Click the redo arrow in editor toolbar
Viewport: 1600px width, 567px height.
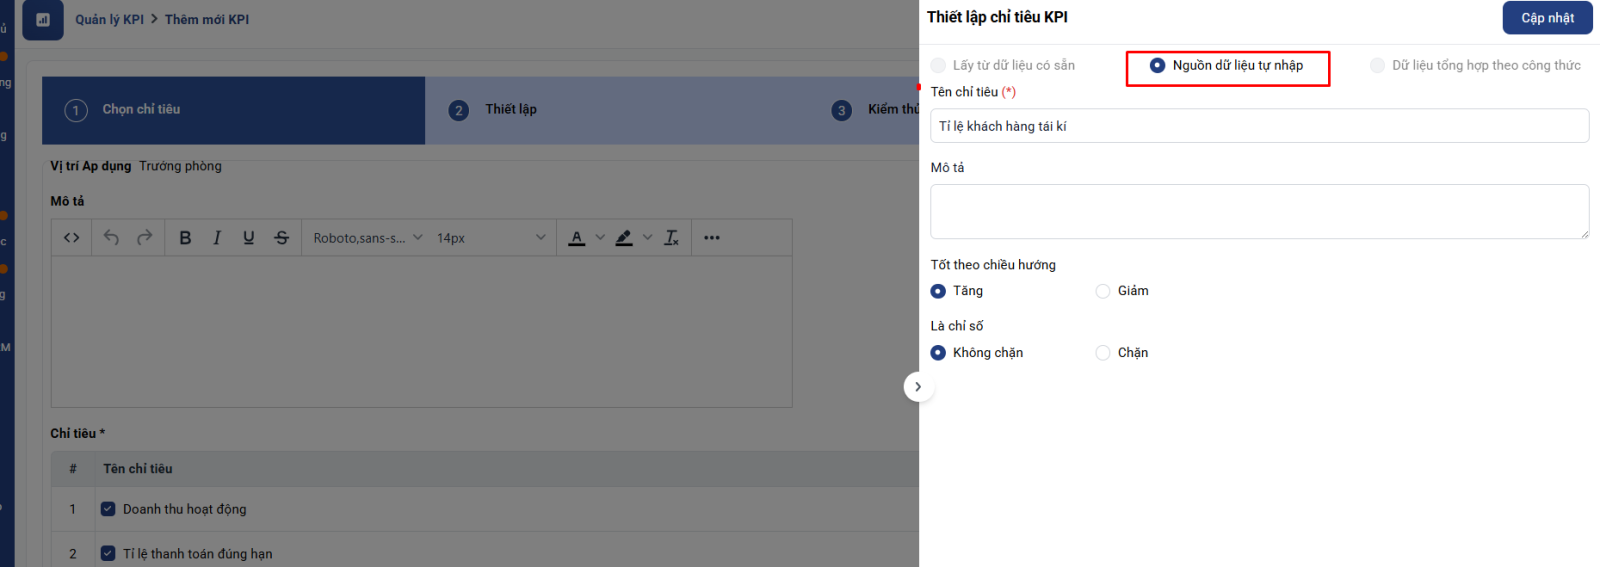coord(145,238)
